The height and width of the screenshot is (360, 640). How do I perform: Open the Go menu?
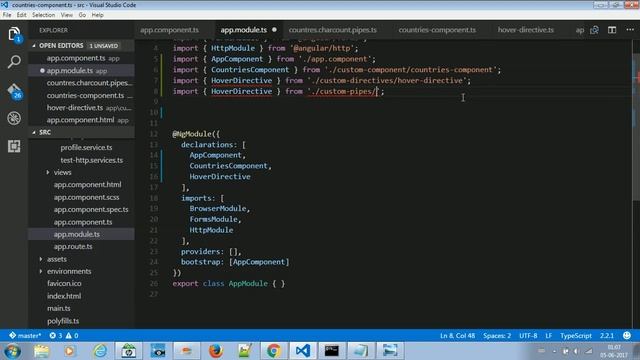[82, 15]
